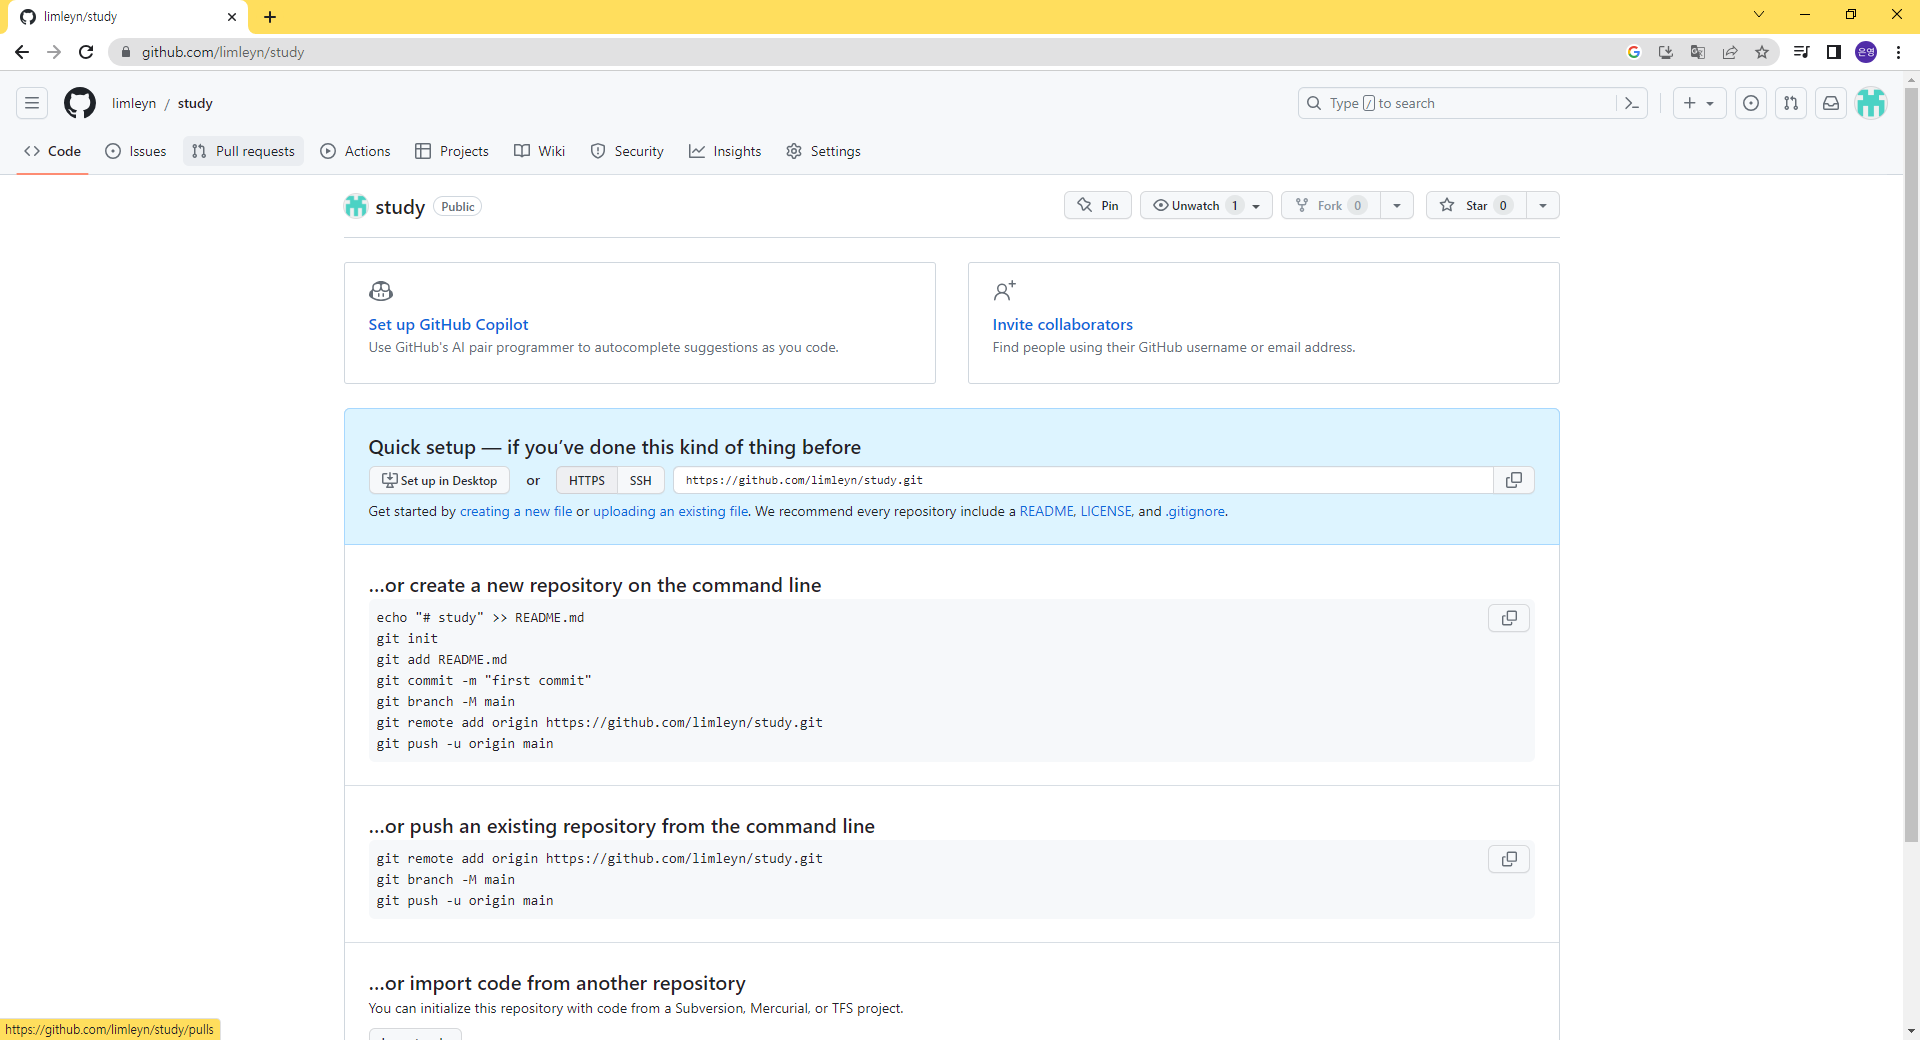Reload the page with browser refresh

pos(86,52)
